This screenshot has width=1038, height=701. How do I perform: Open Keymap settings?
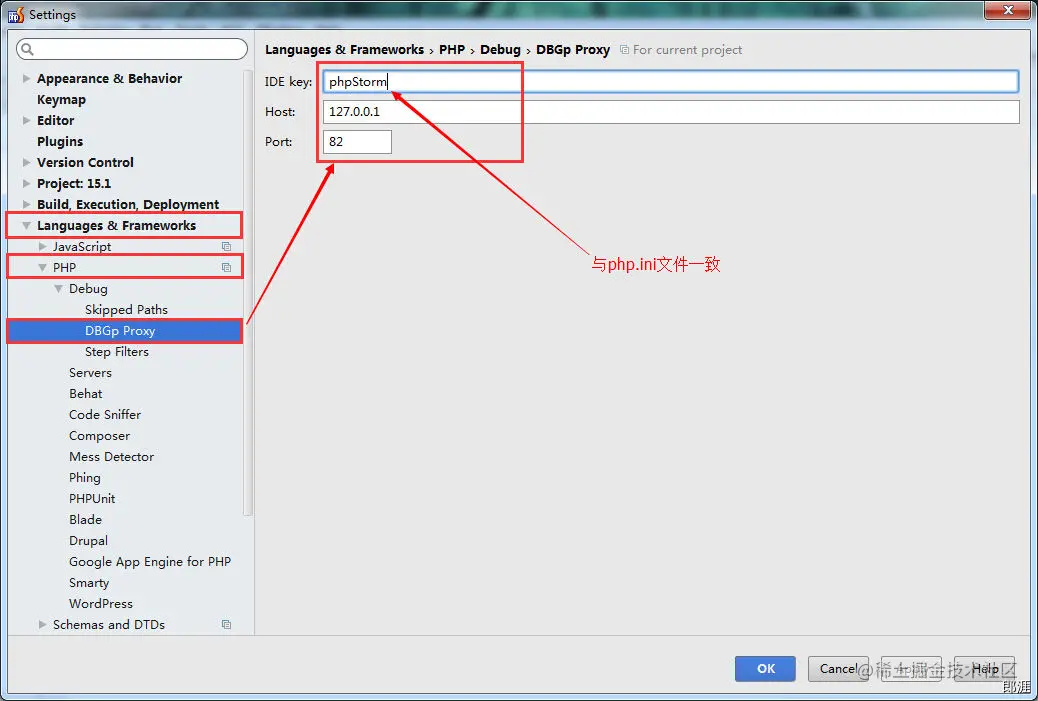(62, 99)
